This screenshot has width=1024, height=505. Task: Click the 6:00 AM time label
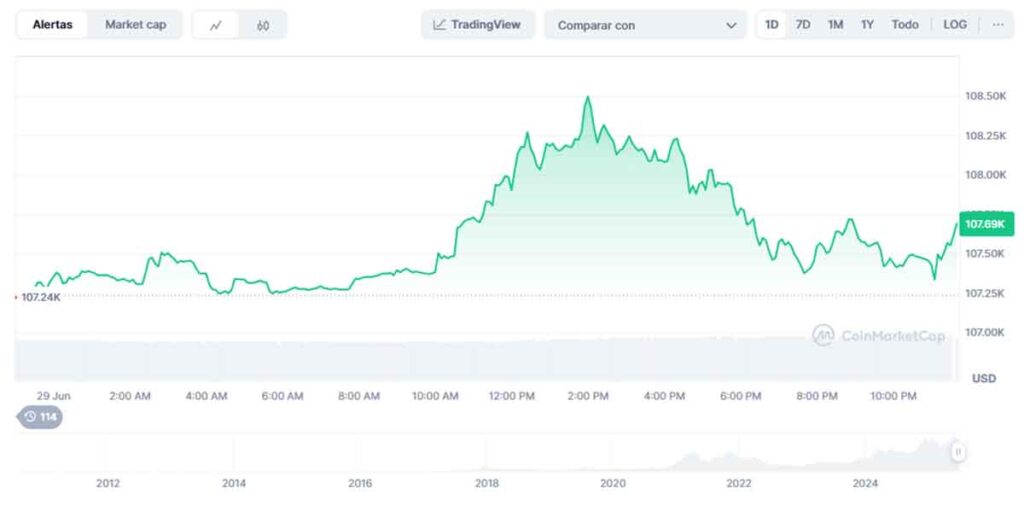[282, 396]
